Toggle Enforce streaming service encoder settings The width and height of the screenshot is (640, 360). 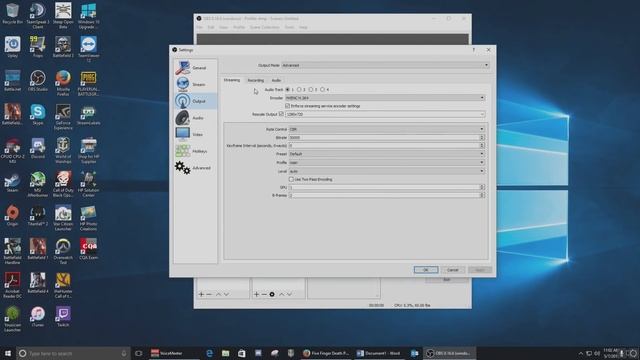coord(288,106)
